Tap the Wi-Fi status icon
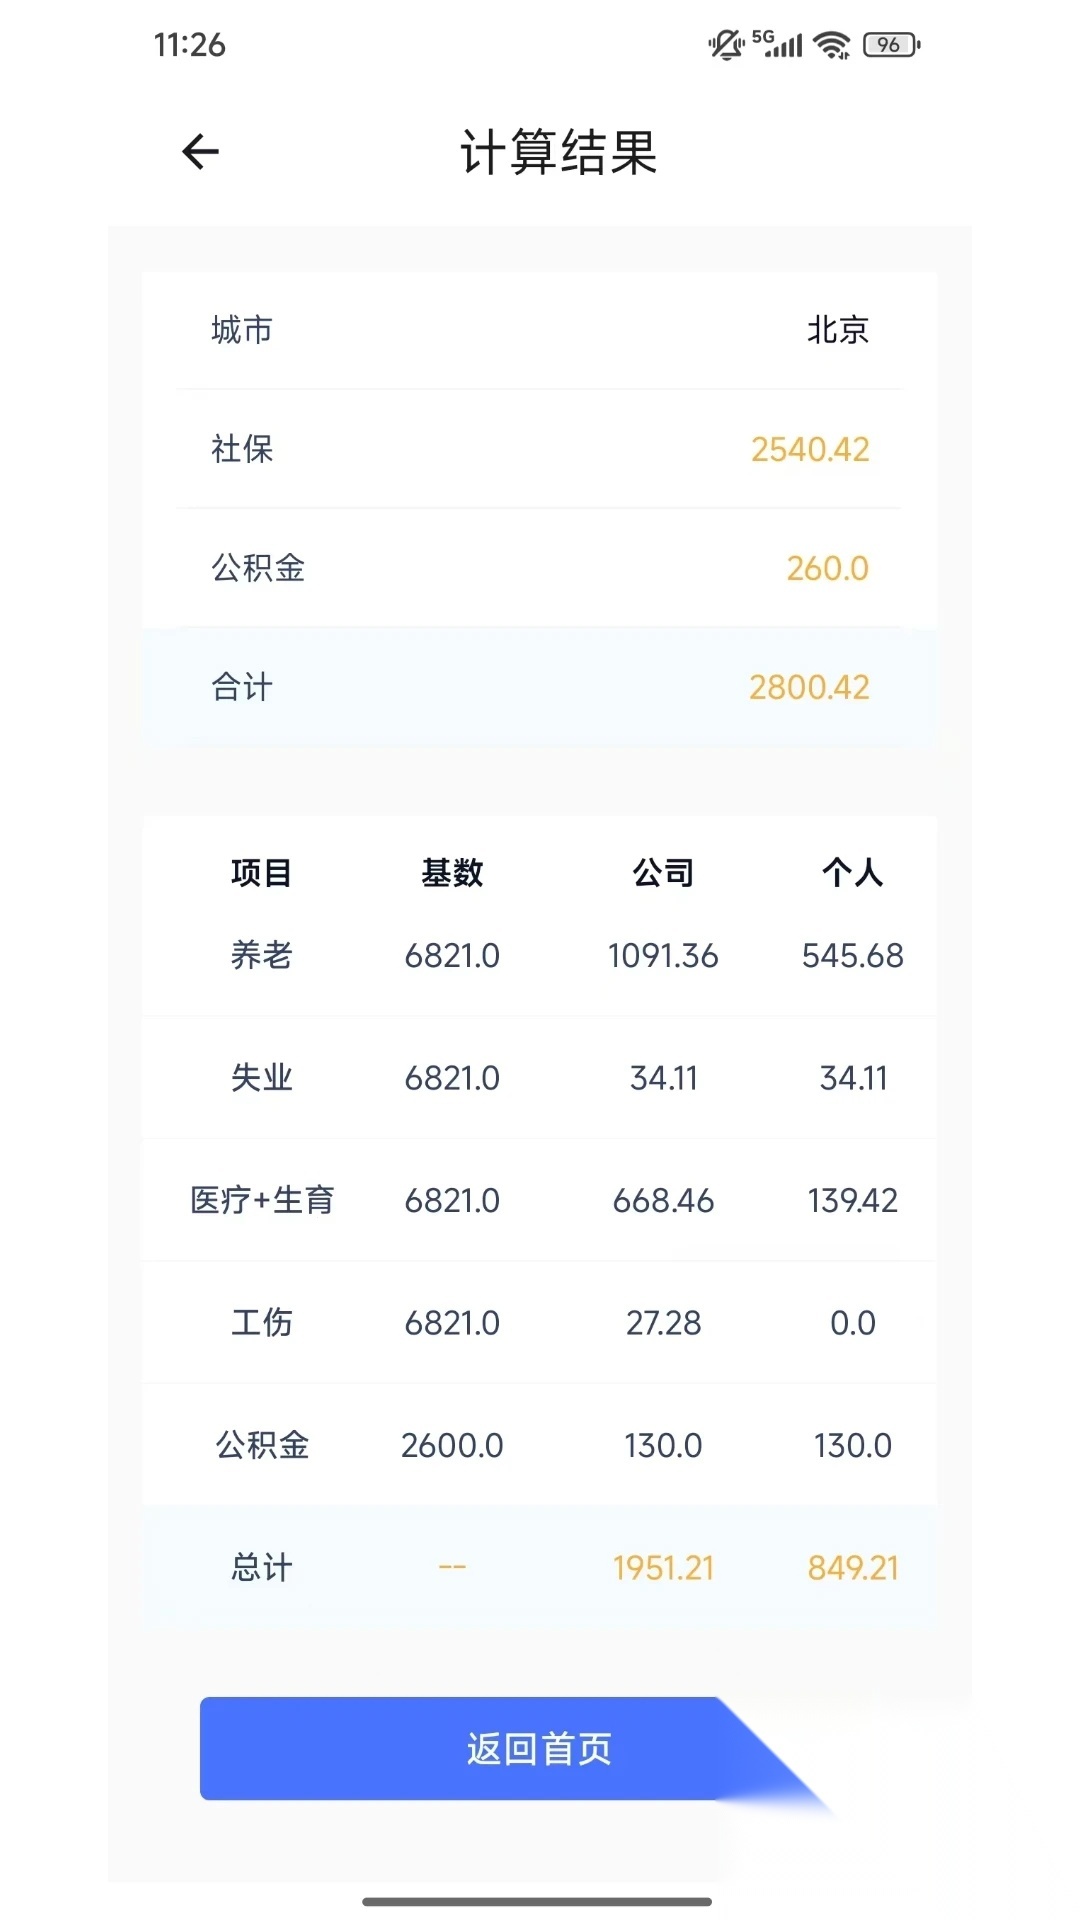 tap(832, 45)
